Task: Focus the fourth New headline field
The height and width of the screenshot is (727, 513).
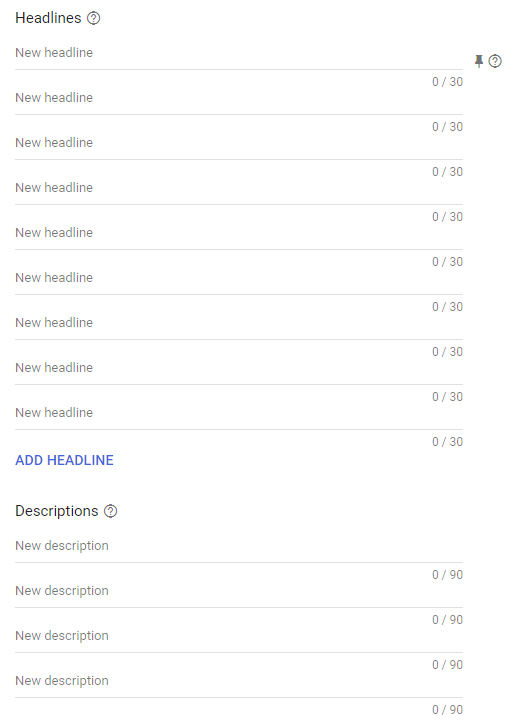Action: [x=239, y=188]
